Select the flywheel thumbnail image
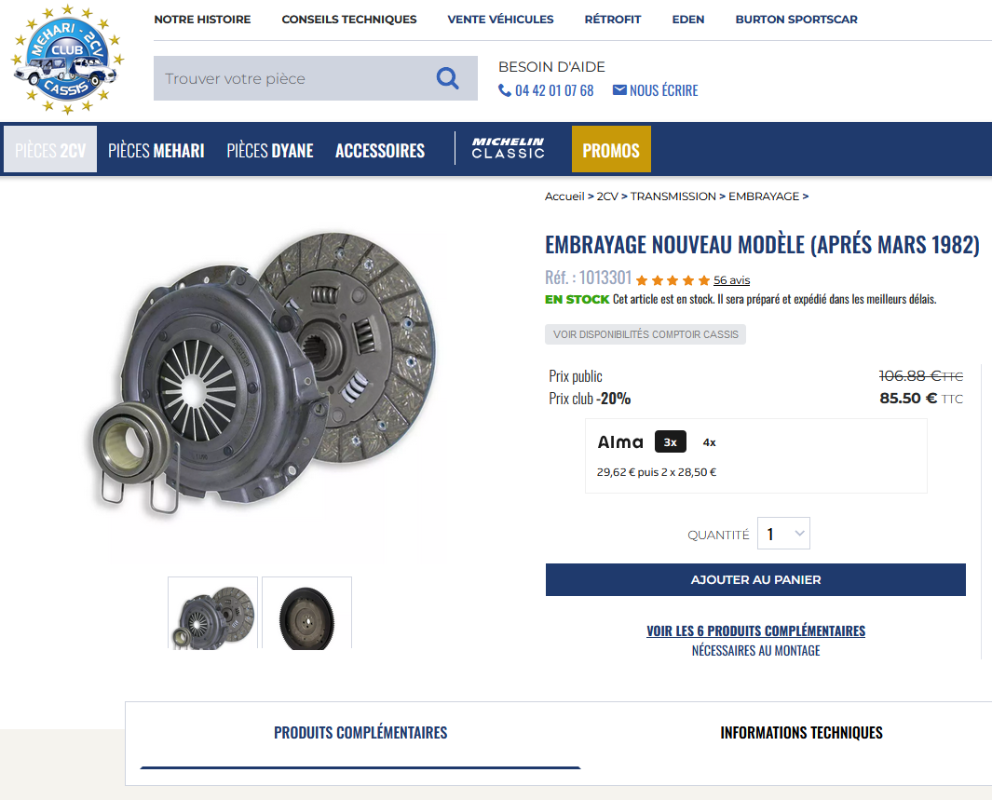992x800 pixels. 307,613
